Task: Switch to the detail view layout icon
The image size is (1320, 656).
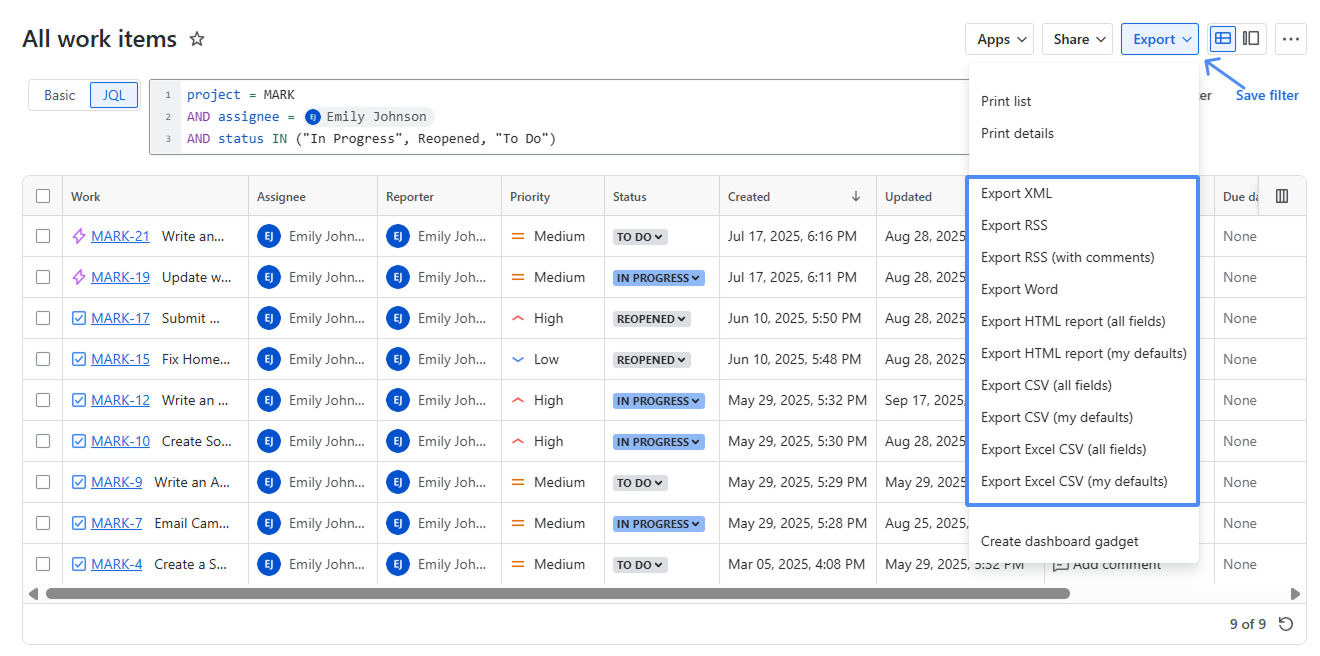Action: pyautogui.click(x=1251, y=38)
